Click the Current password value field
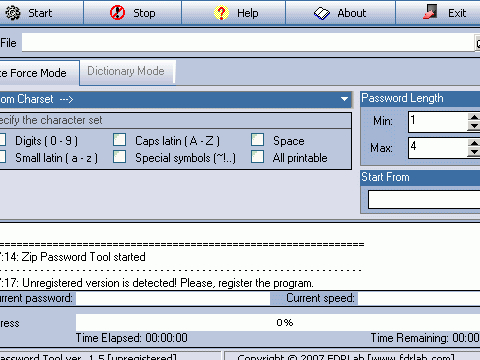Image resolution: width=480 pixels, height=360 pixels. tap(173, 298)
